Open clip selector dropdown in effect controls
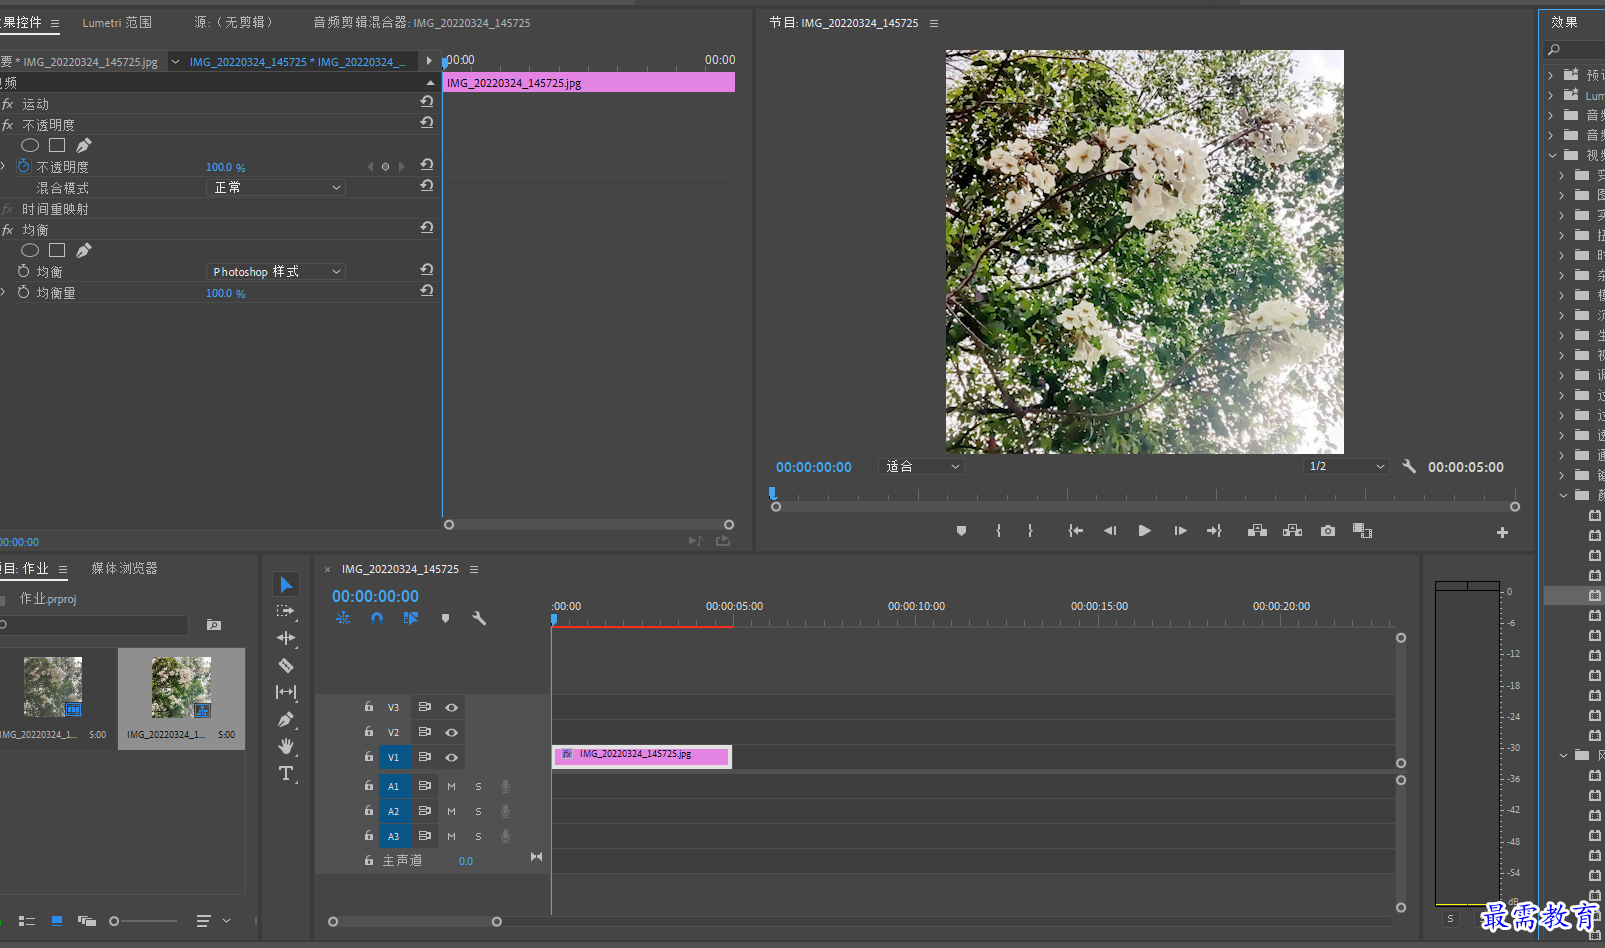This screenshot has height=948, width=1605. (x=176, y=62)
